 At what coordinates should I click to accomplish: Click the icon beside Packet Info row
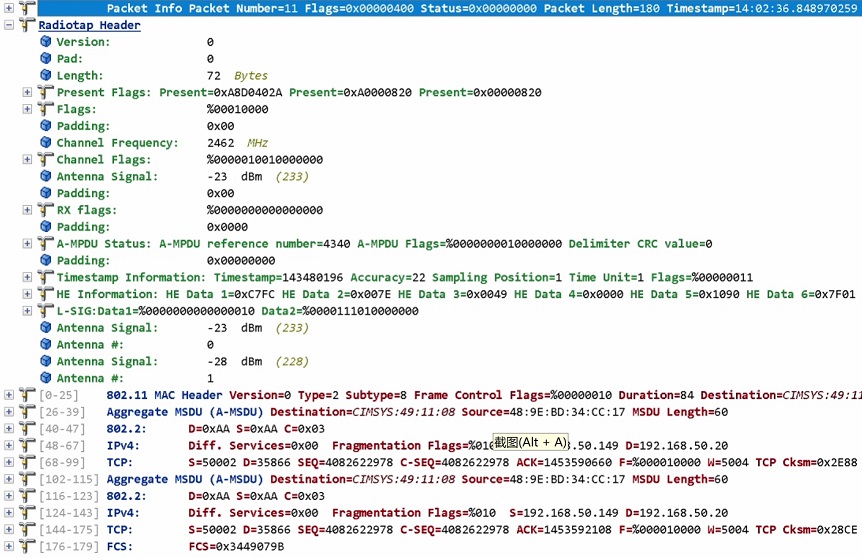tap(27, 8)
